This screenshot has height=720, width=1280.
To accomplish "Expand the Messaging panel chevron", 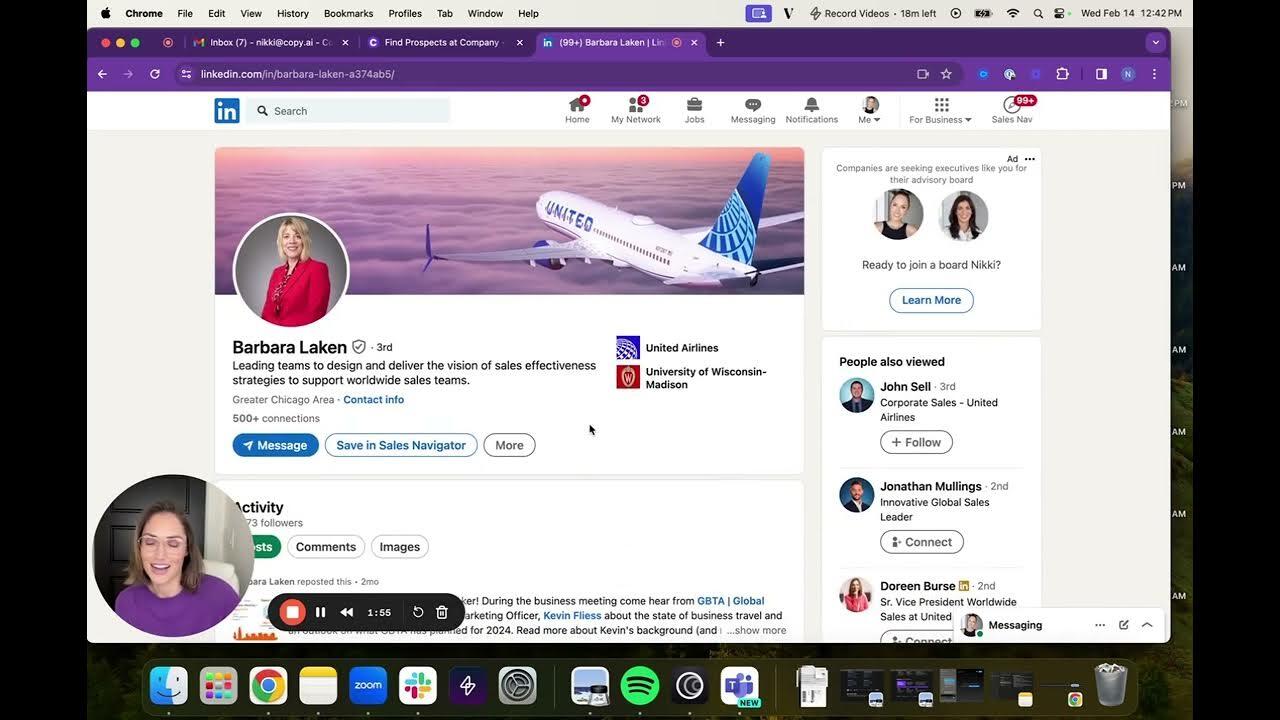I will [x=1147, y=625].
